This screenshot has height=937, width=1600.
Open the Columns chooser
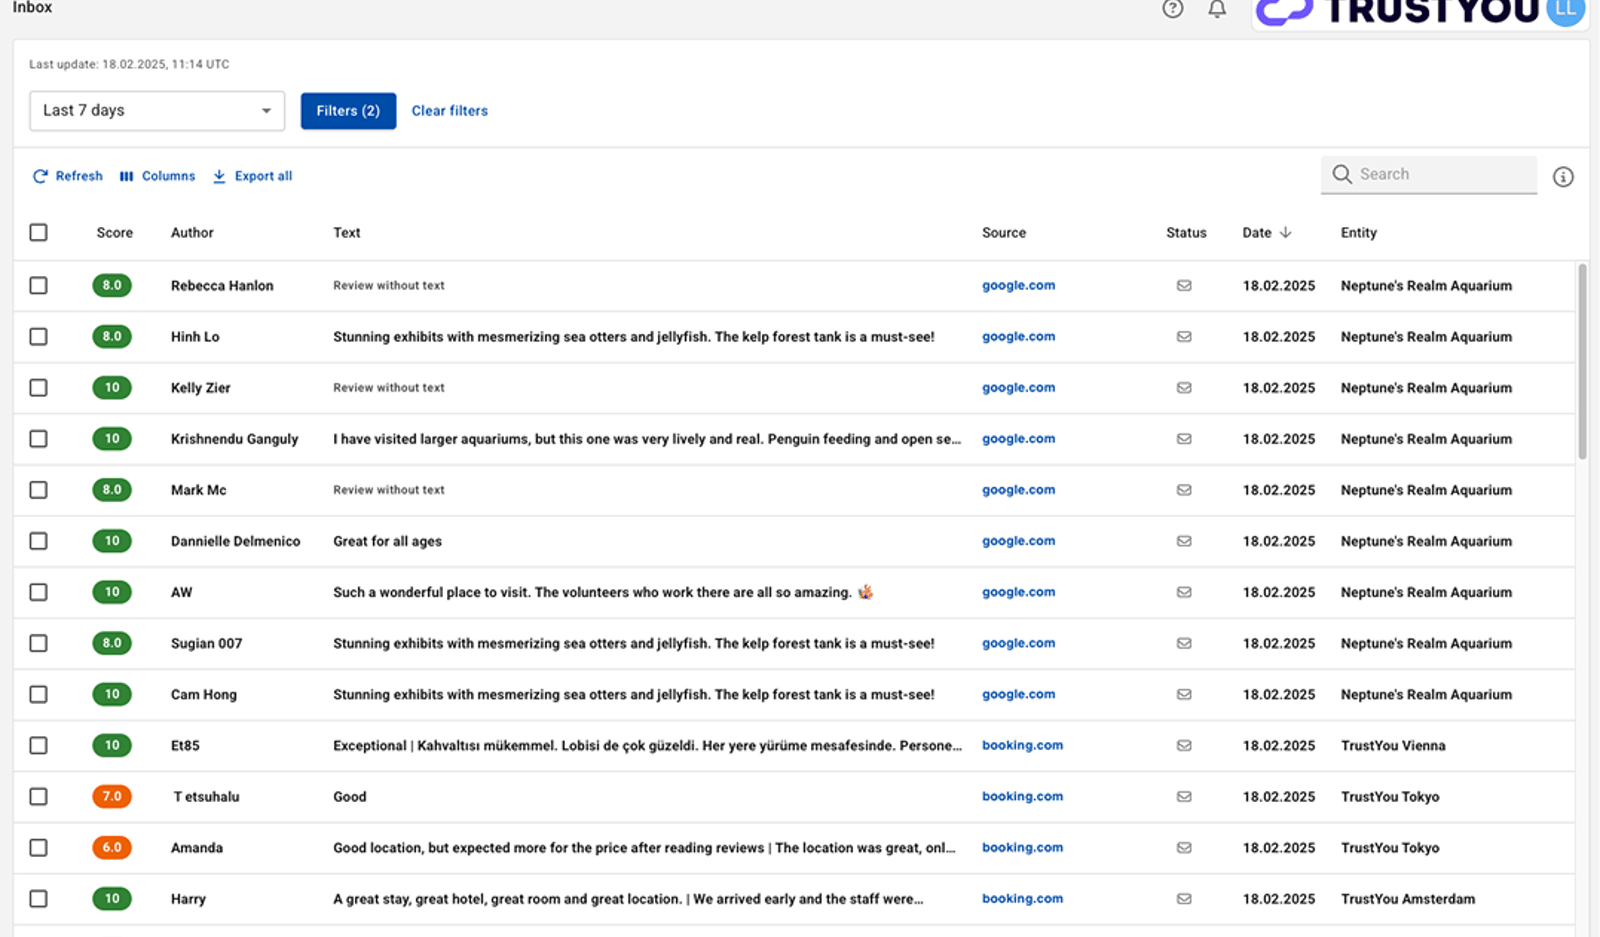[157, 176]
